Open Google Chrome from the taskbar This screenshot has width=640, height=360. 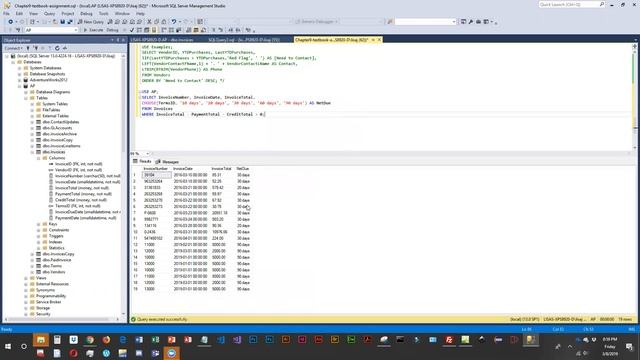90,340
